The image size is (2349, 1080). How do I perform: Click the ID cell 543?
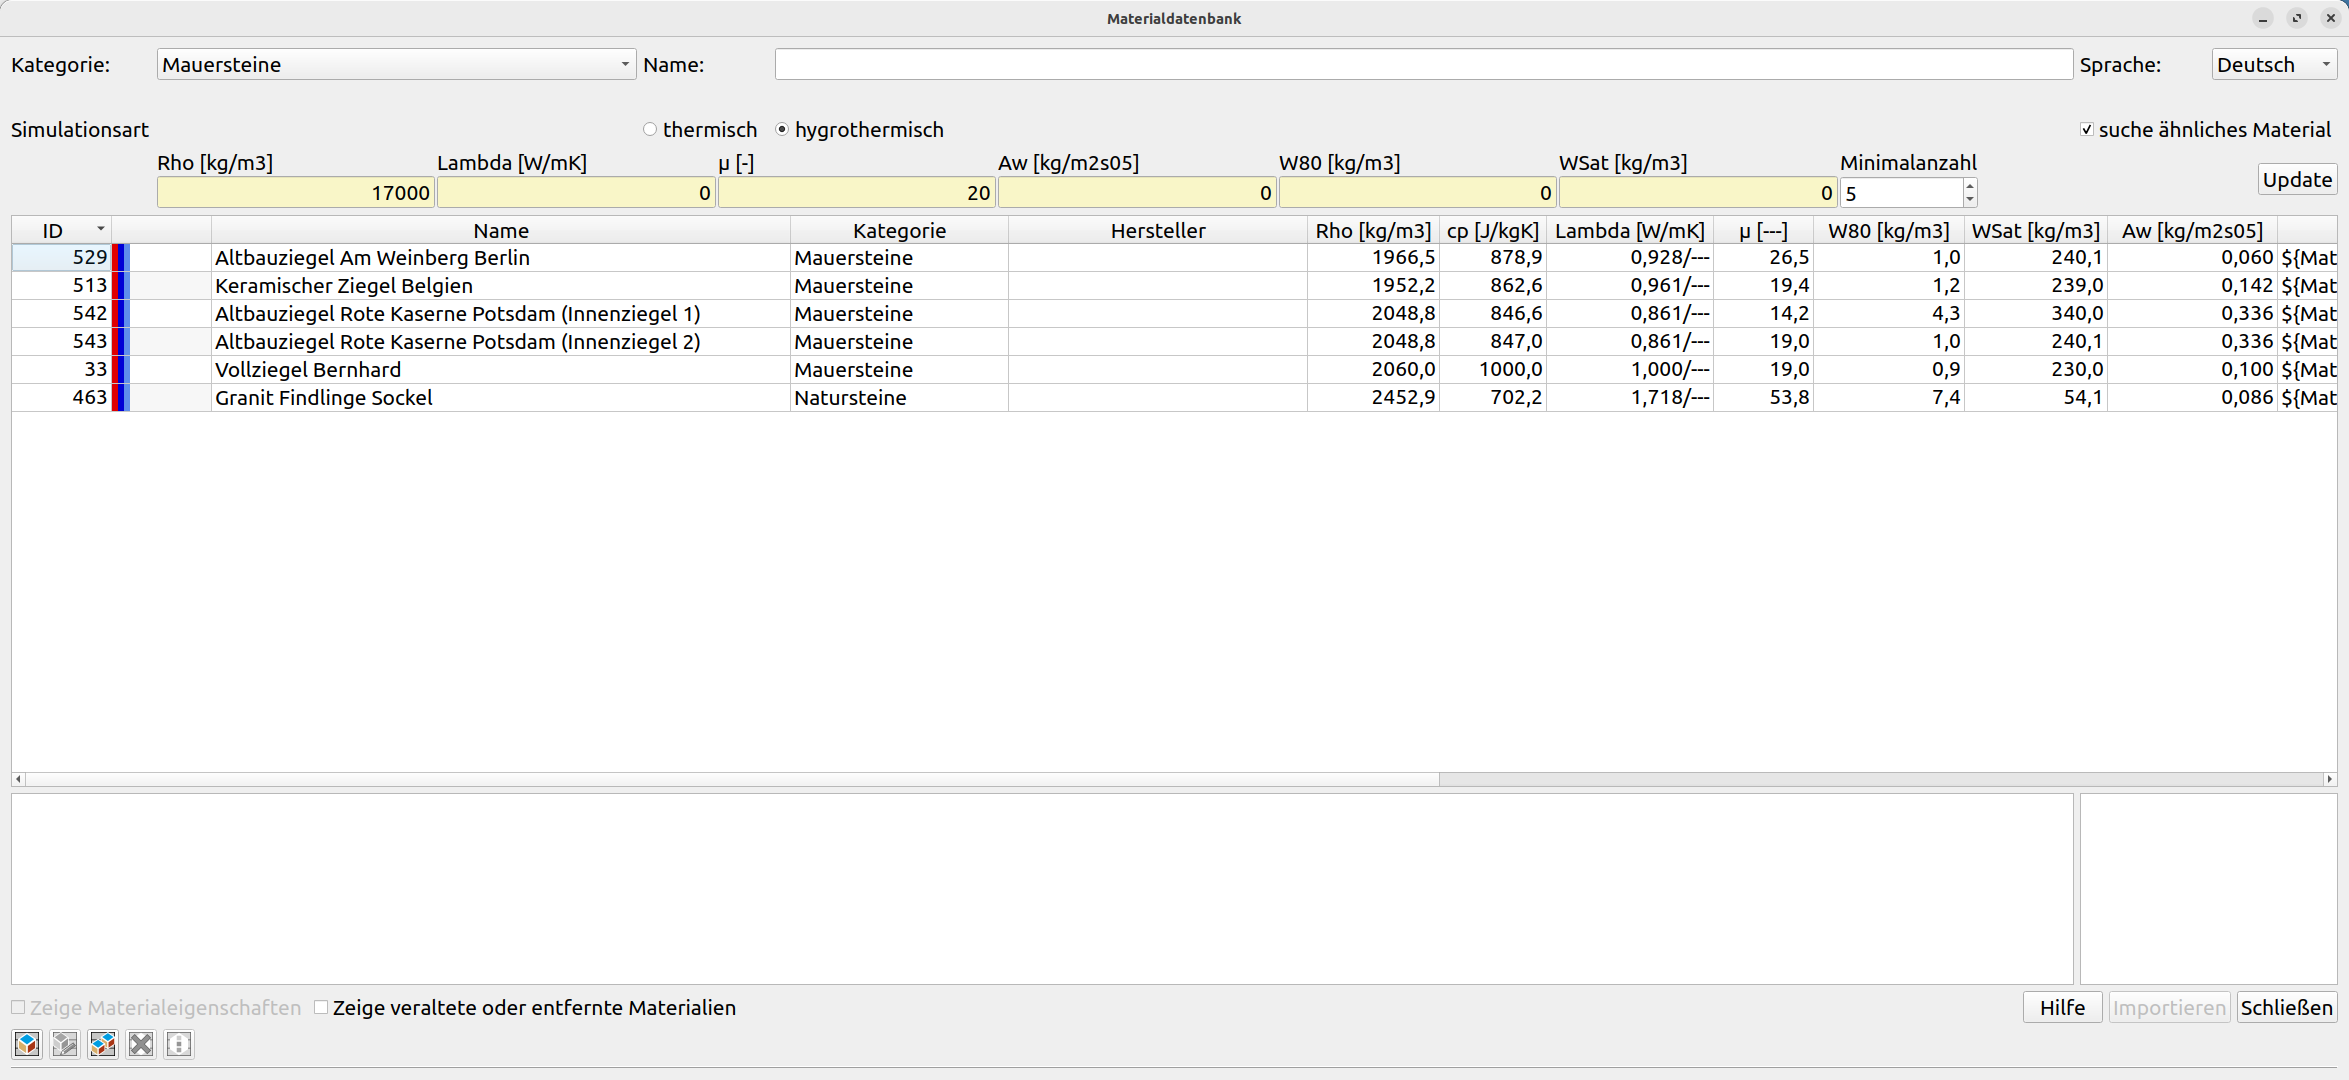click(62, 342)
